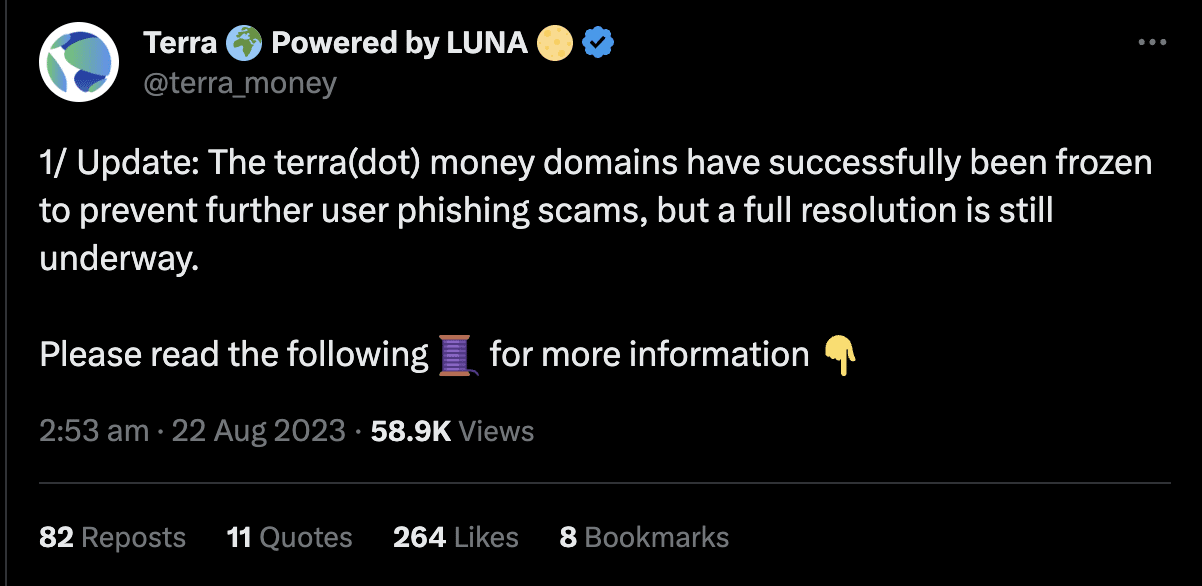The image size is (1202, 586).
Task: Click the pointing-down hand emoji
Action: point(839,355)
